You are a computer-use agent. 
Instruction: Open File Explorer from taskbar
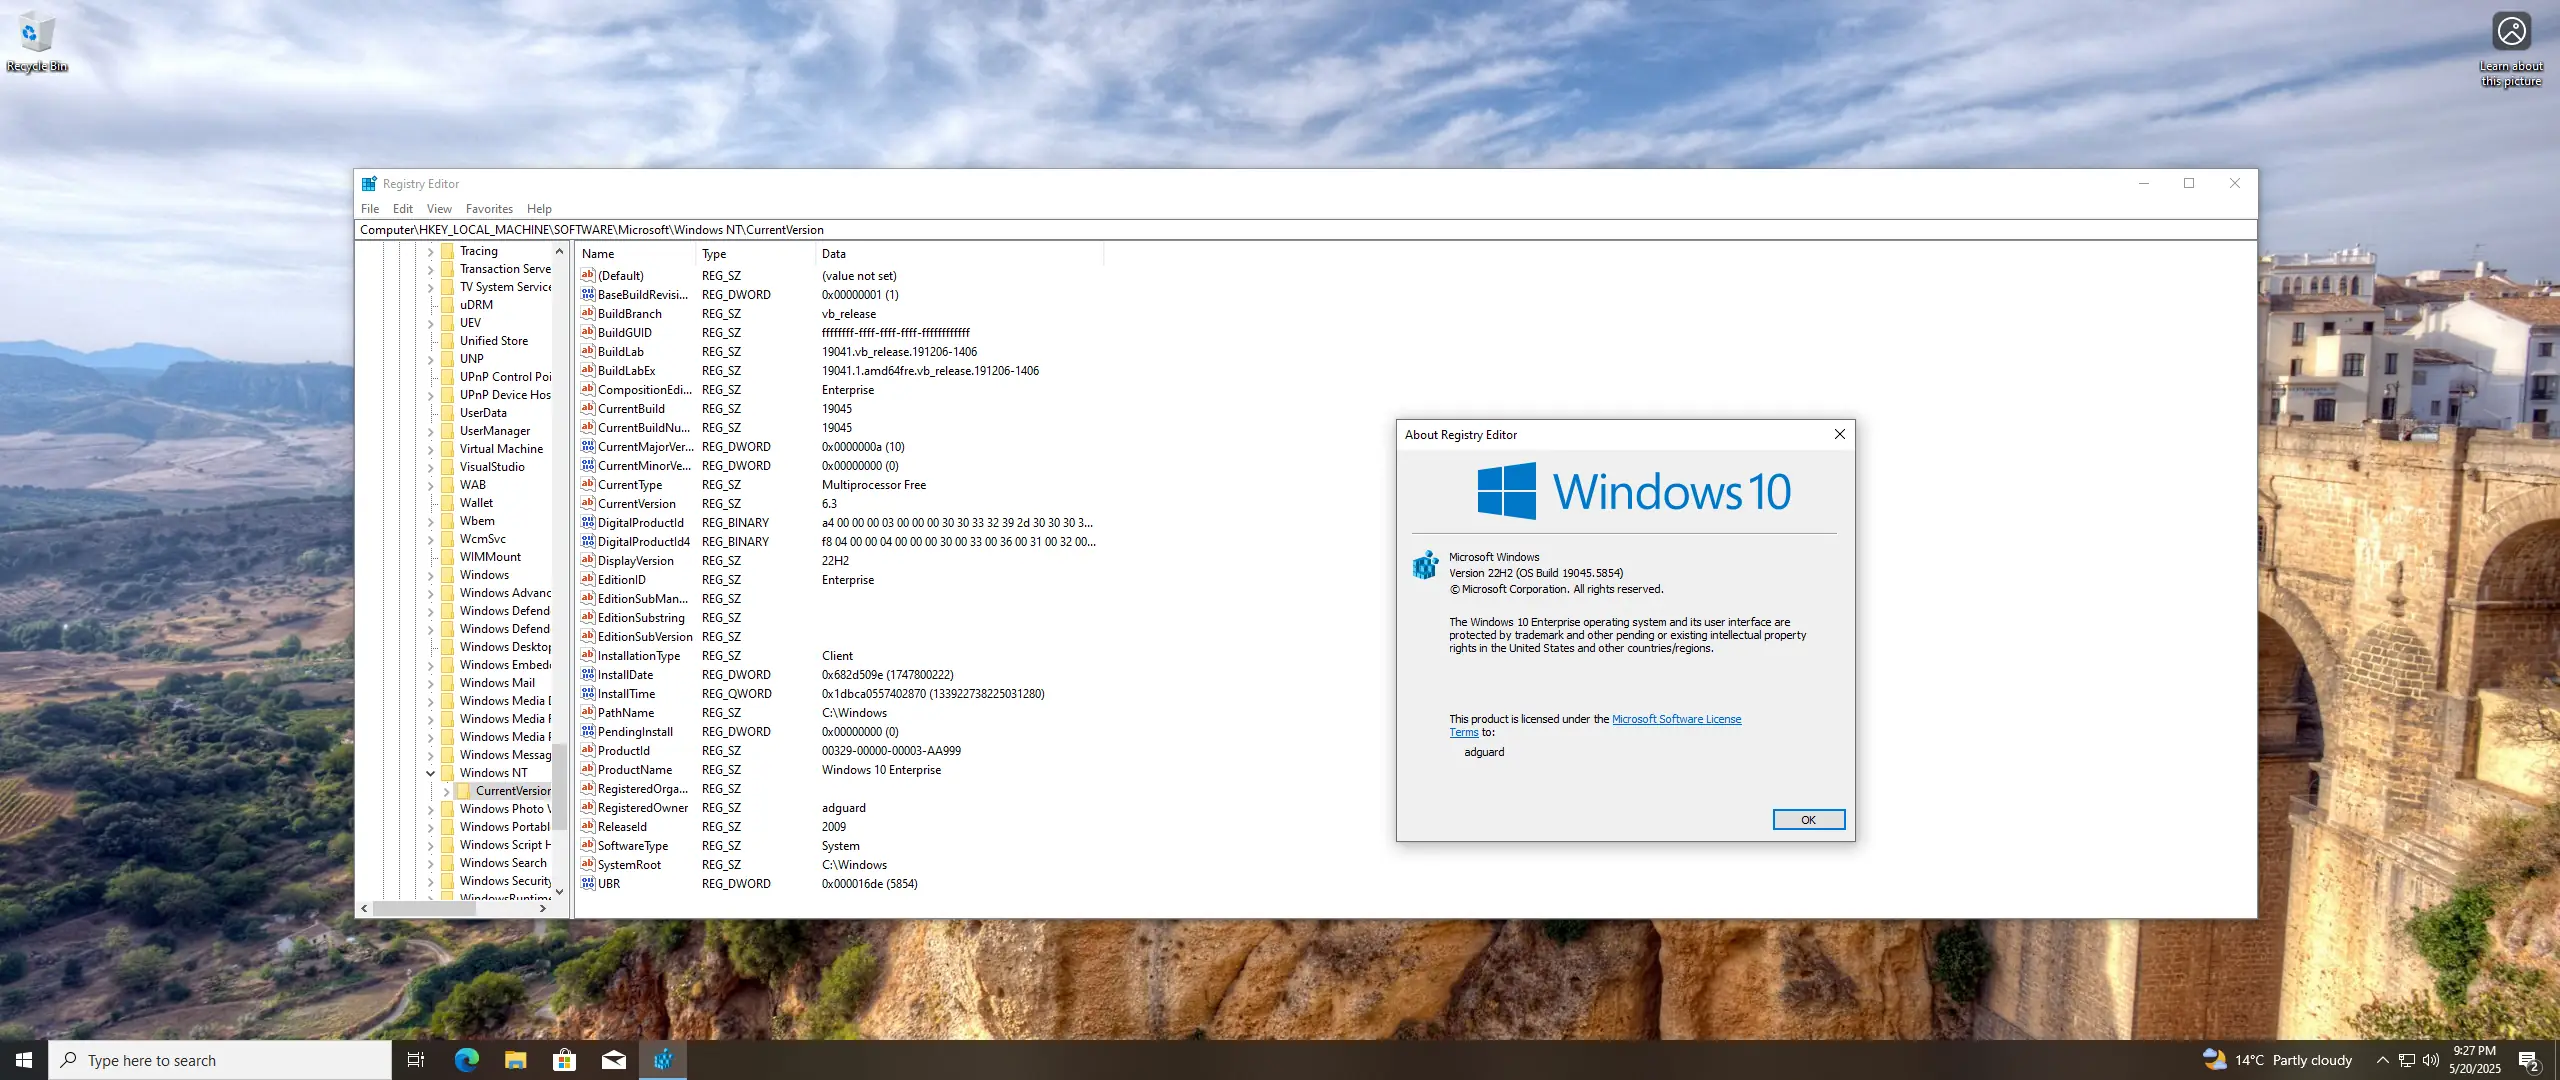[515, 1060]
